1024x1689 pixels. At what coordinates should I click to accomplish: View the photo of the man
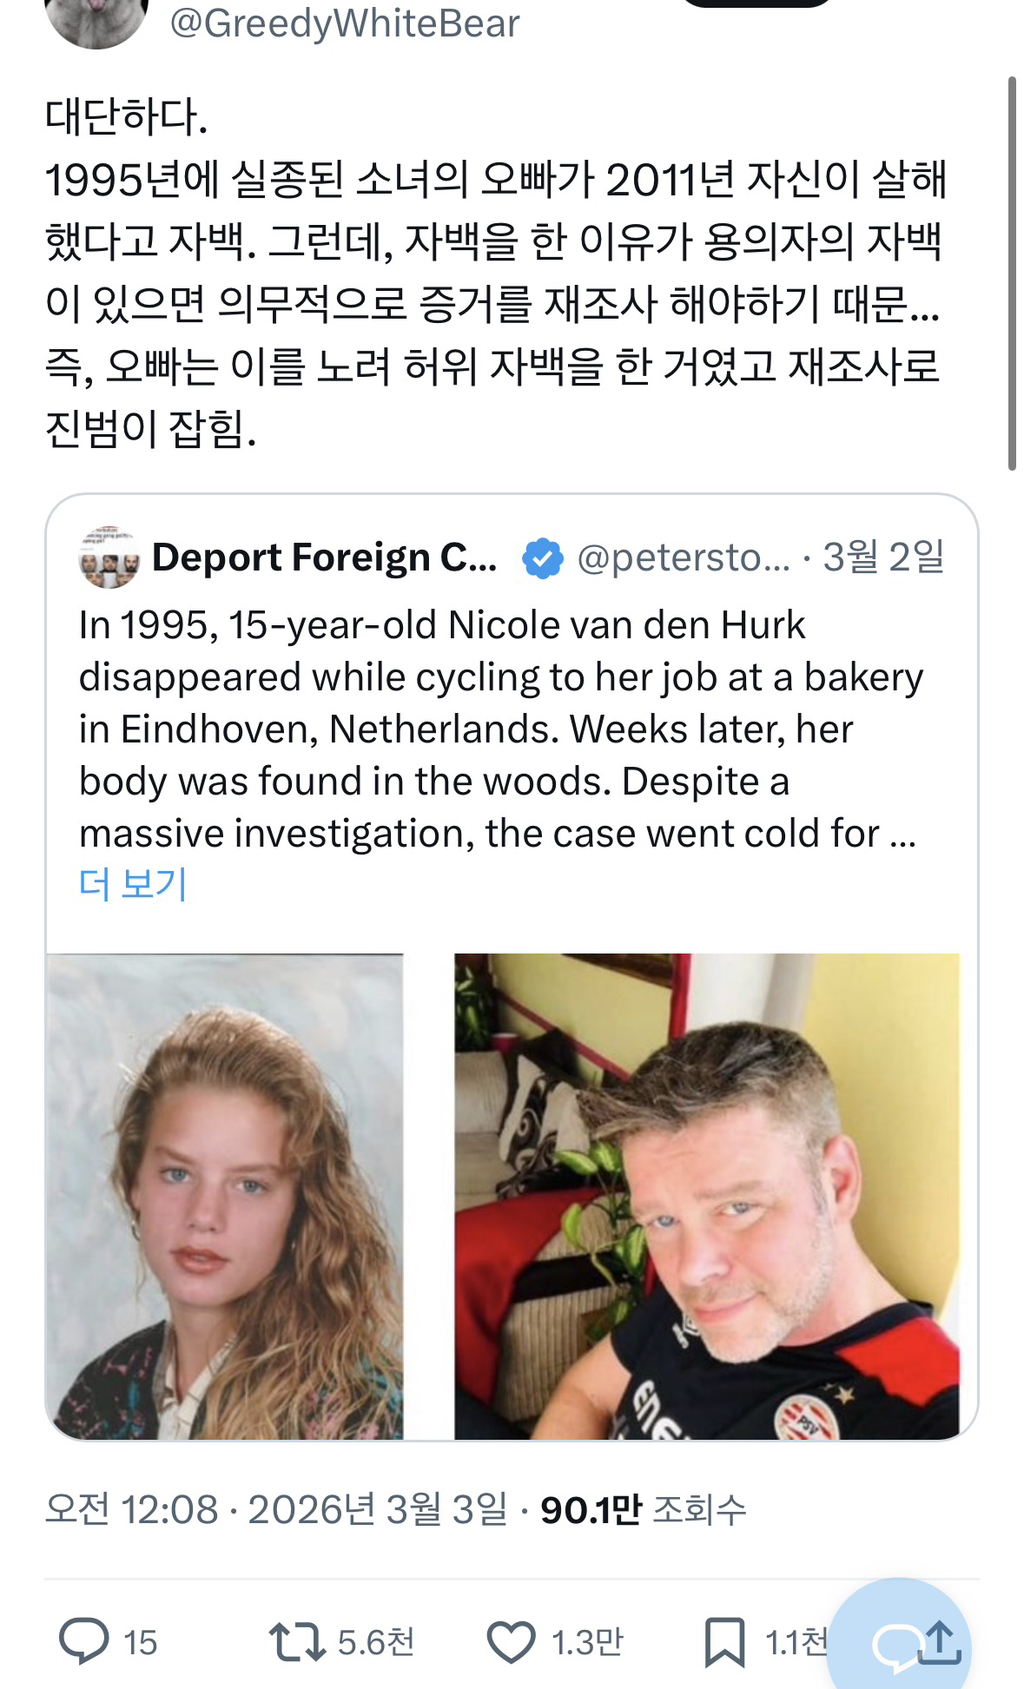(x=707, y=1196)
